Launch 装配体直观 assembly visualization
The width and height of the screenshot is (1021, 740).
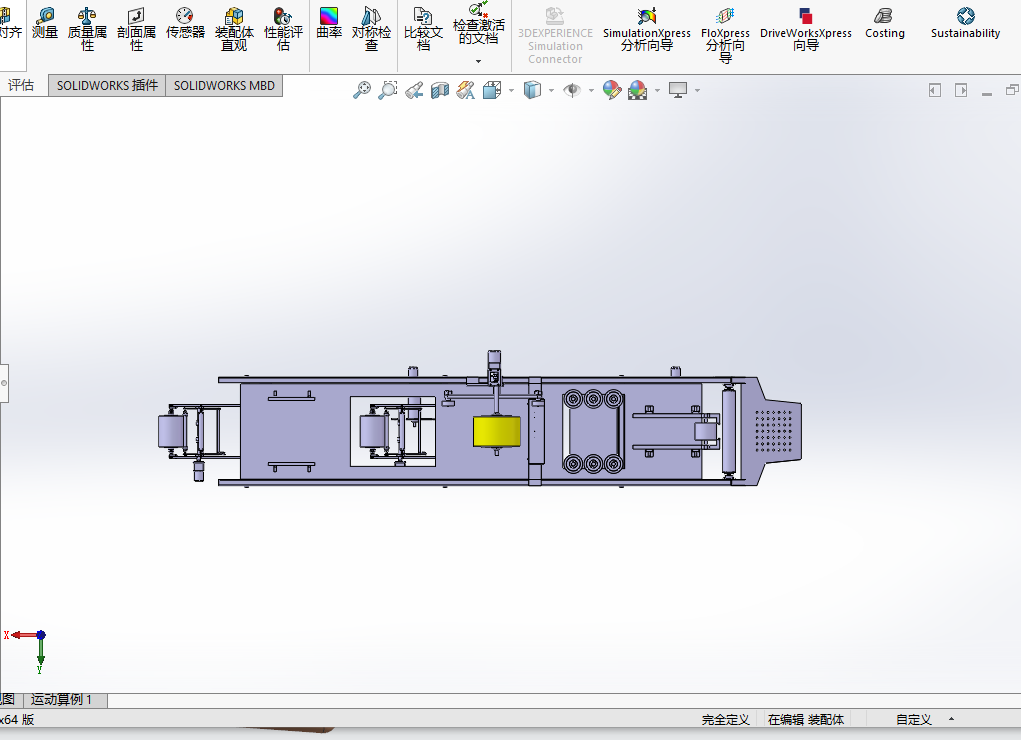click(234, 29)
